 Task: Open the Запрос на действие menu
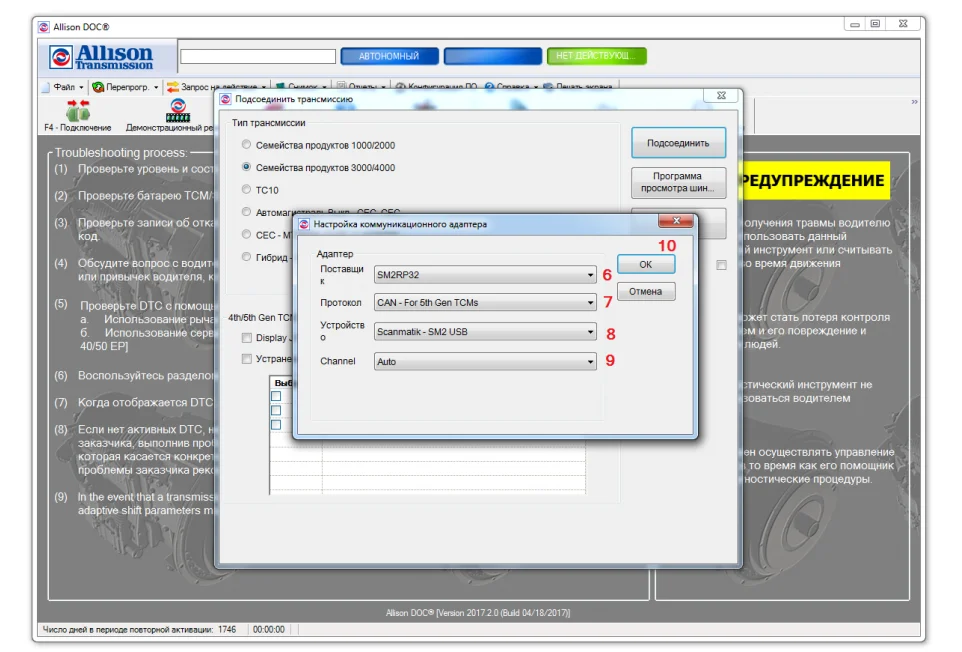click(x=216, y=87)
